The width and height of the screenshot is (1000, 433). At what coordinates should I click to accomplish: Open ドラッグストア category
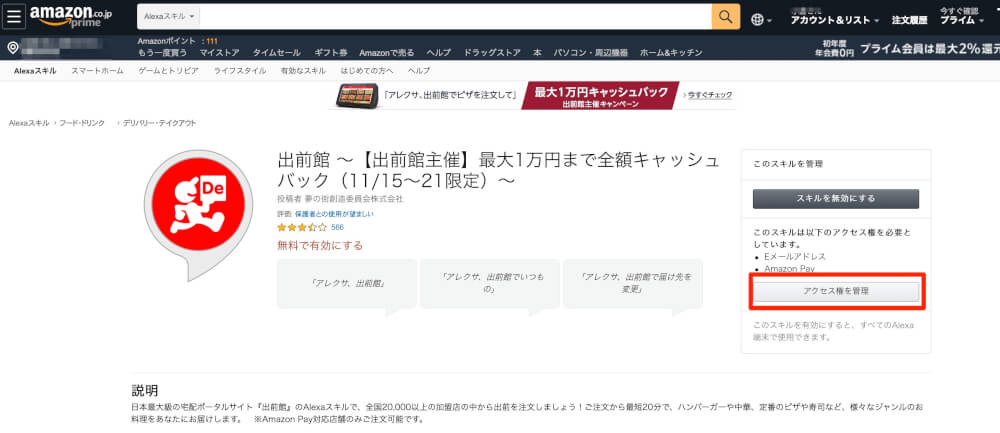click(x=492, y=52)
